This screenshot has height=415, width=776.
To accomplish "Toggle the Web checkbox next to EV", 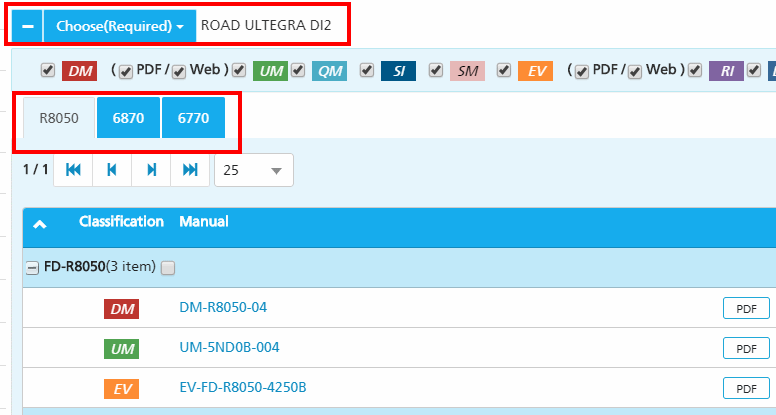I will [635, 72].
